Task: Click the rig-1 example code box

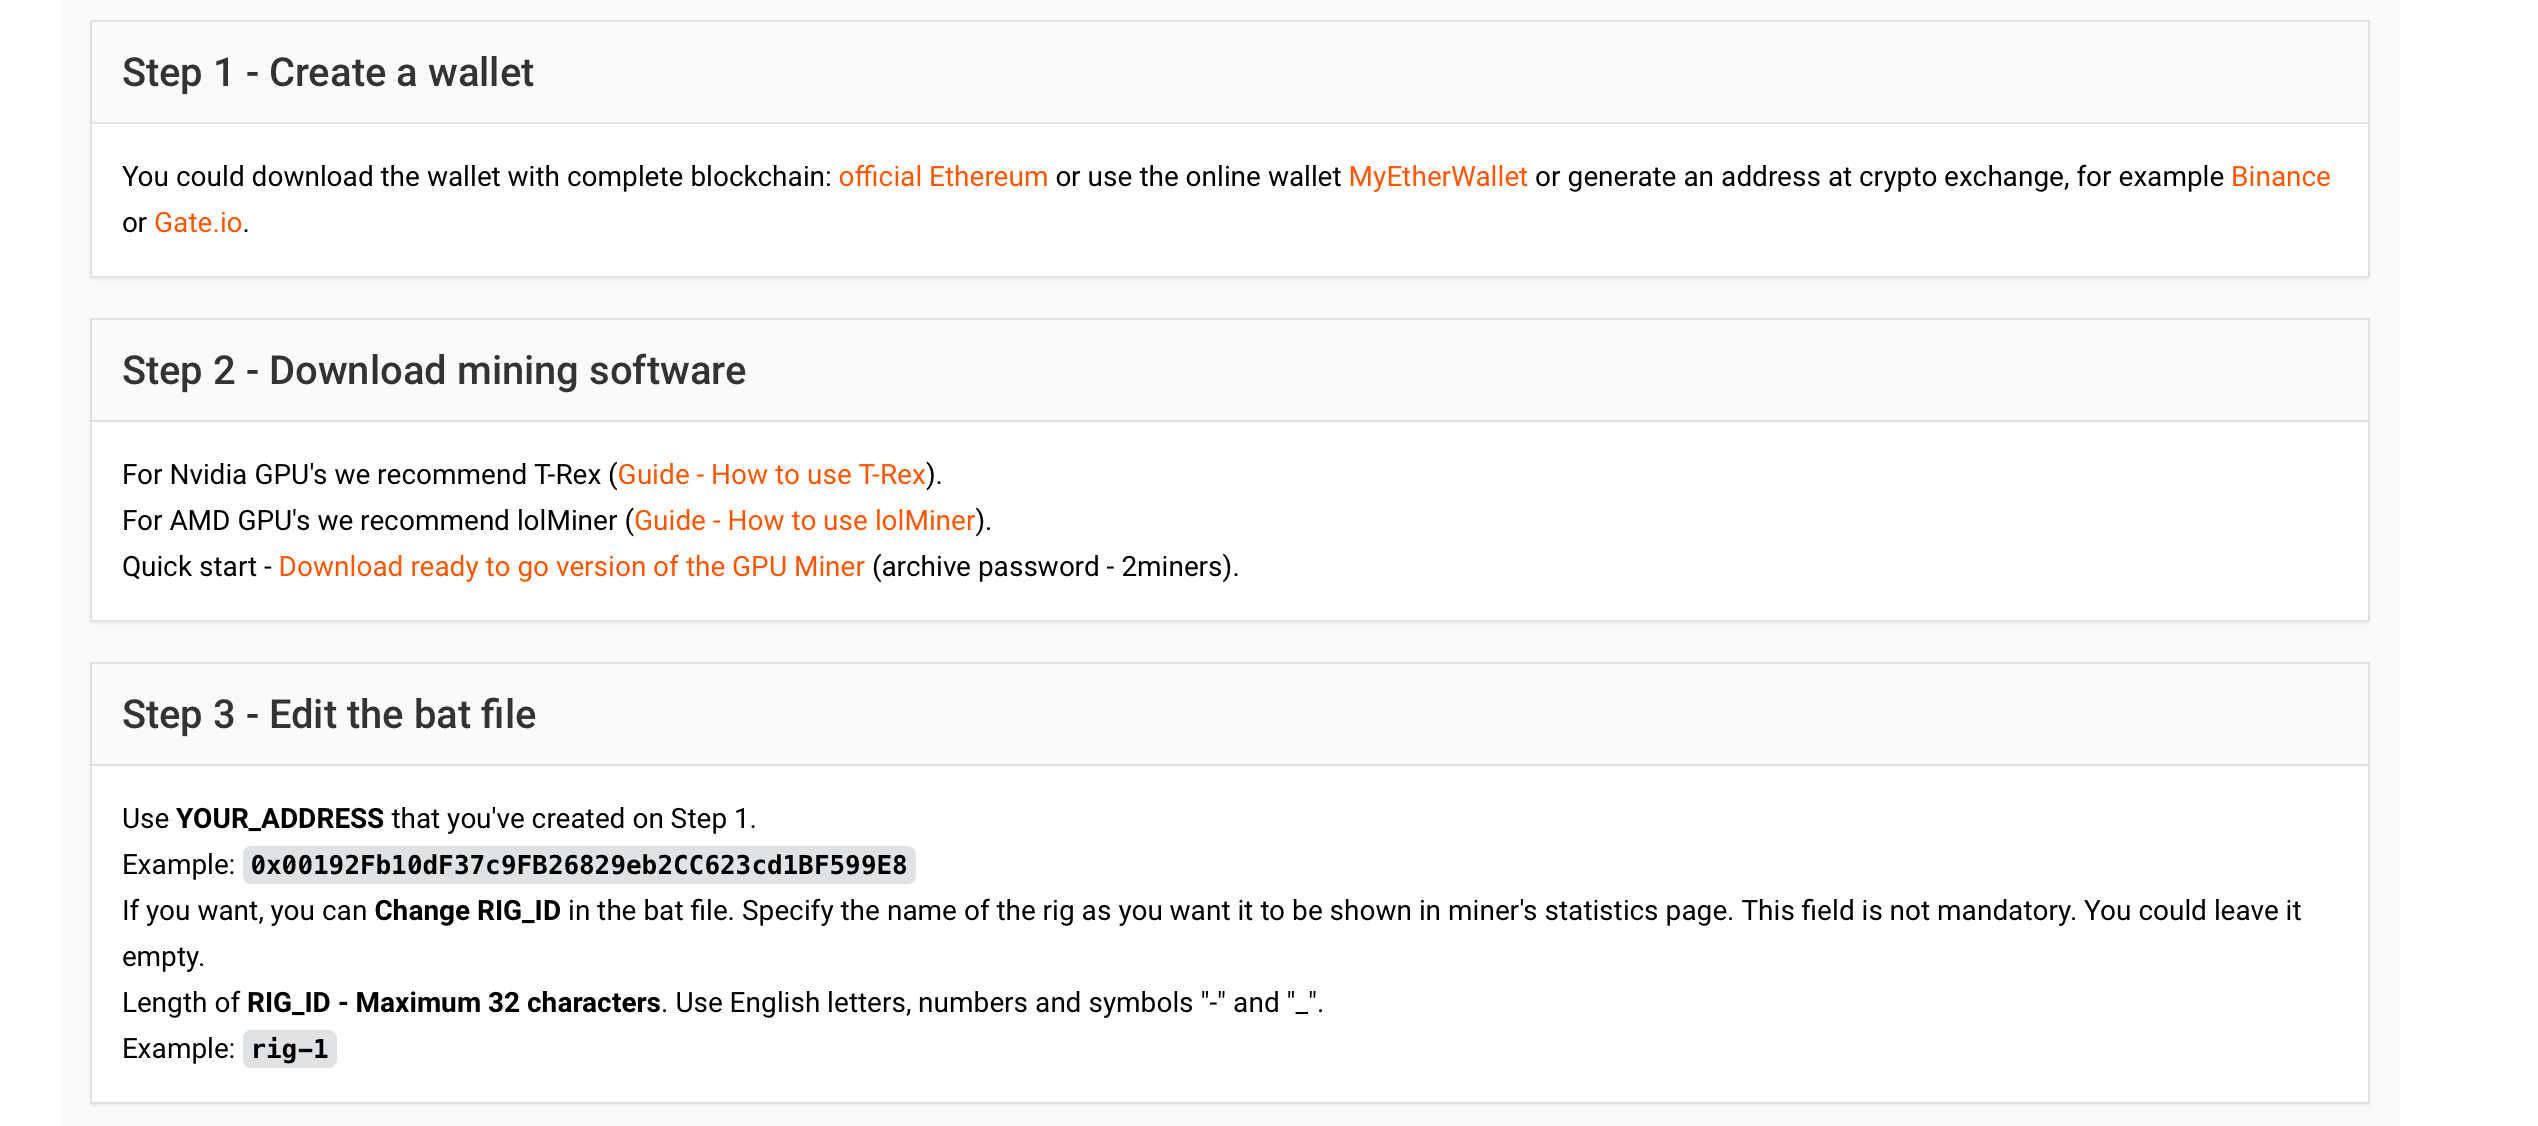Action: click(x=289, y=1049)
